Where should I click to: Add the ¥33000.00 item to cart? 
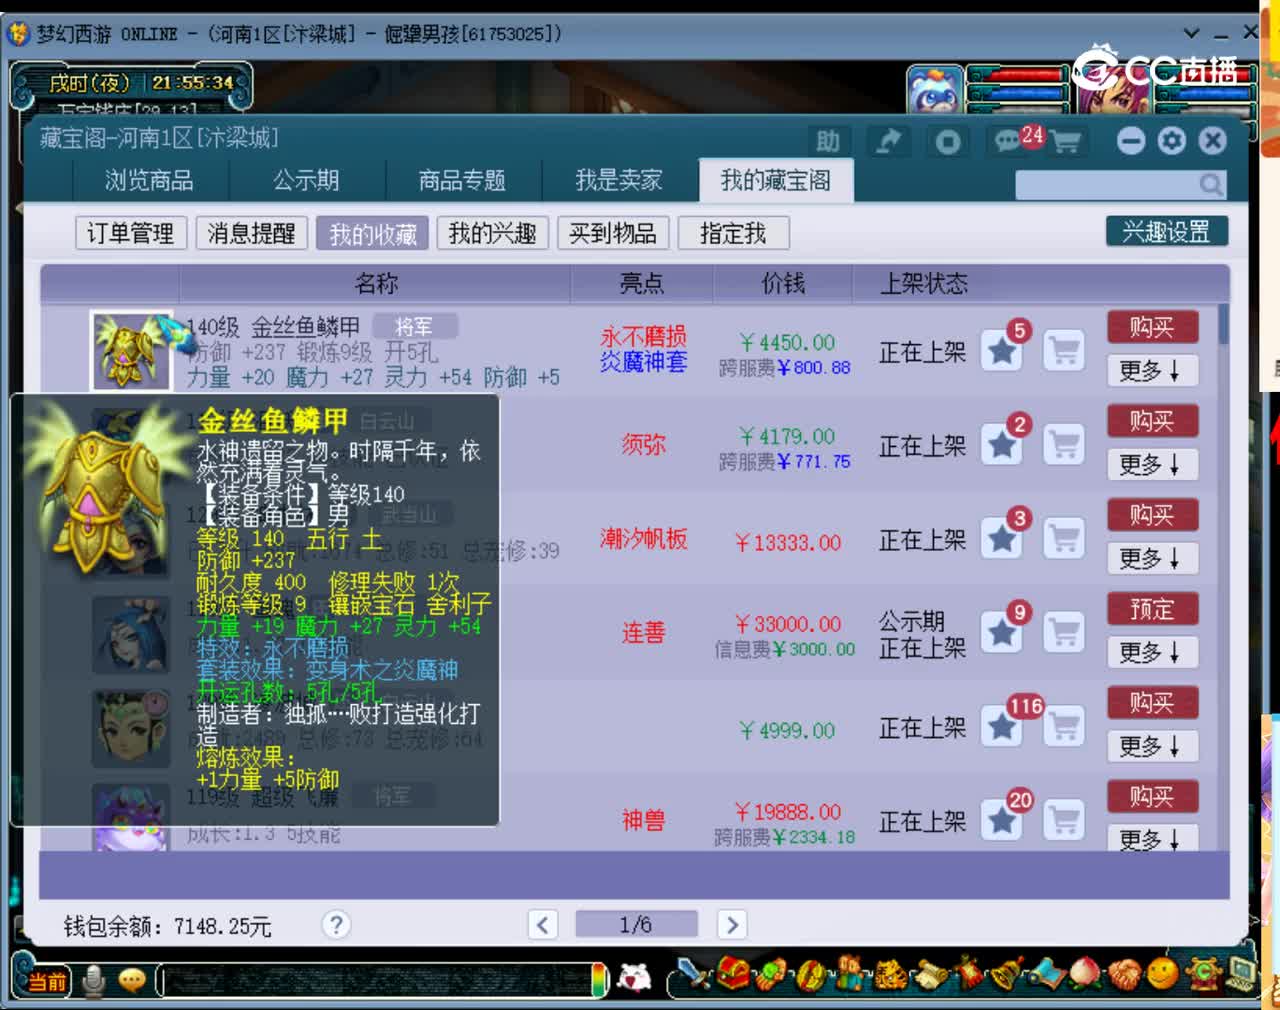pyautogui.click(x=1065, y=633)
